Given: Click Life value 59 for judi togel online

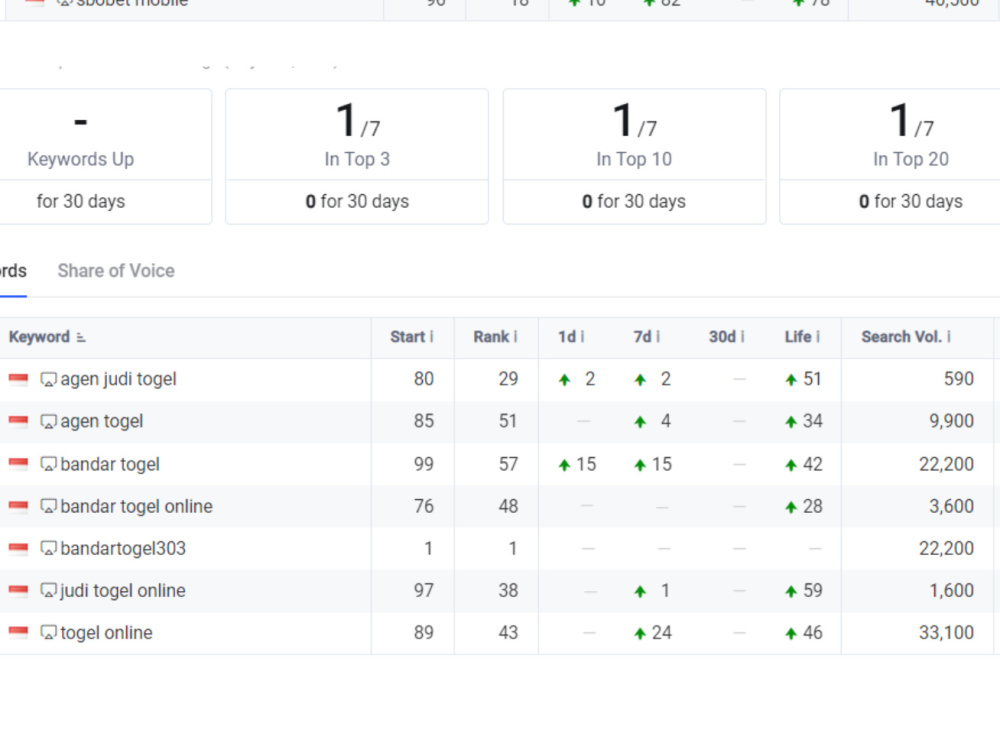Looking at the screenshot, I should pos(812,590).
